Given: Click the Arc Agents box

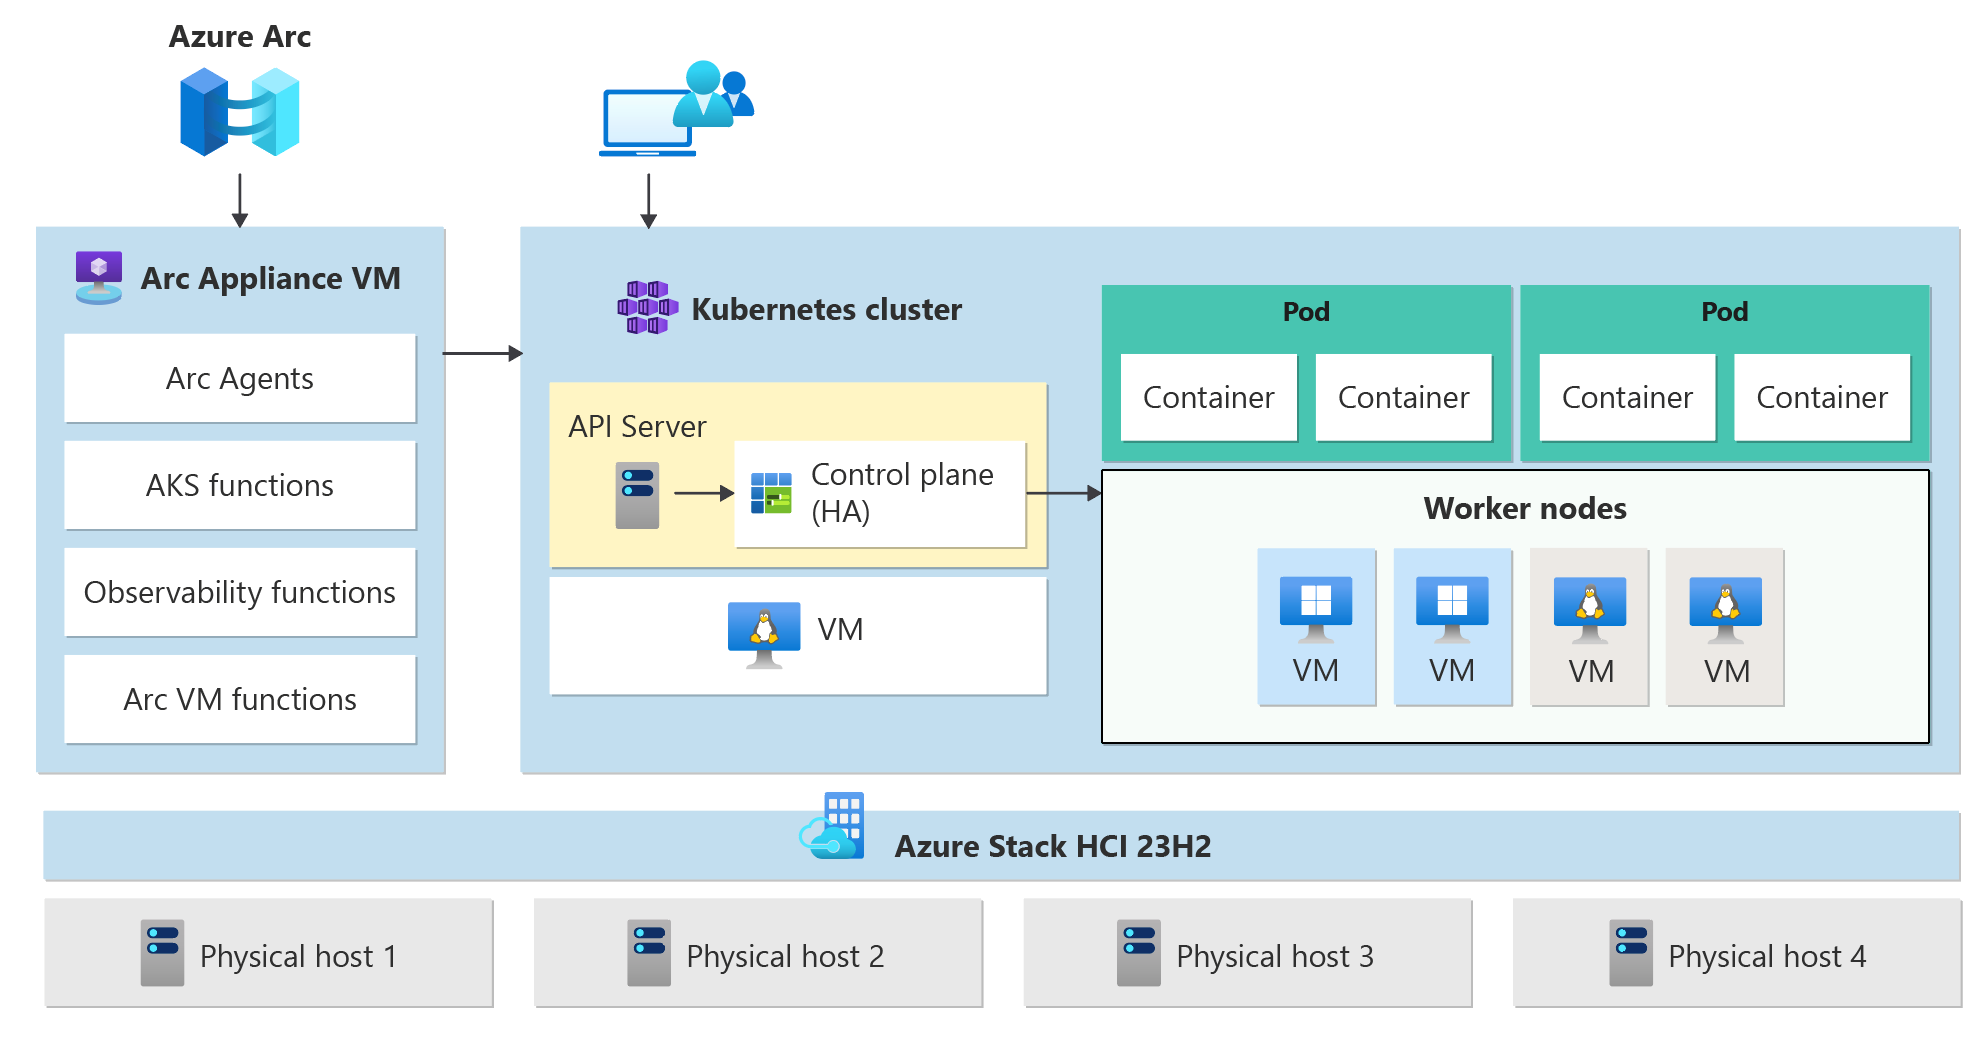Looking at the screenshot, I should (240, 378).
